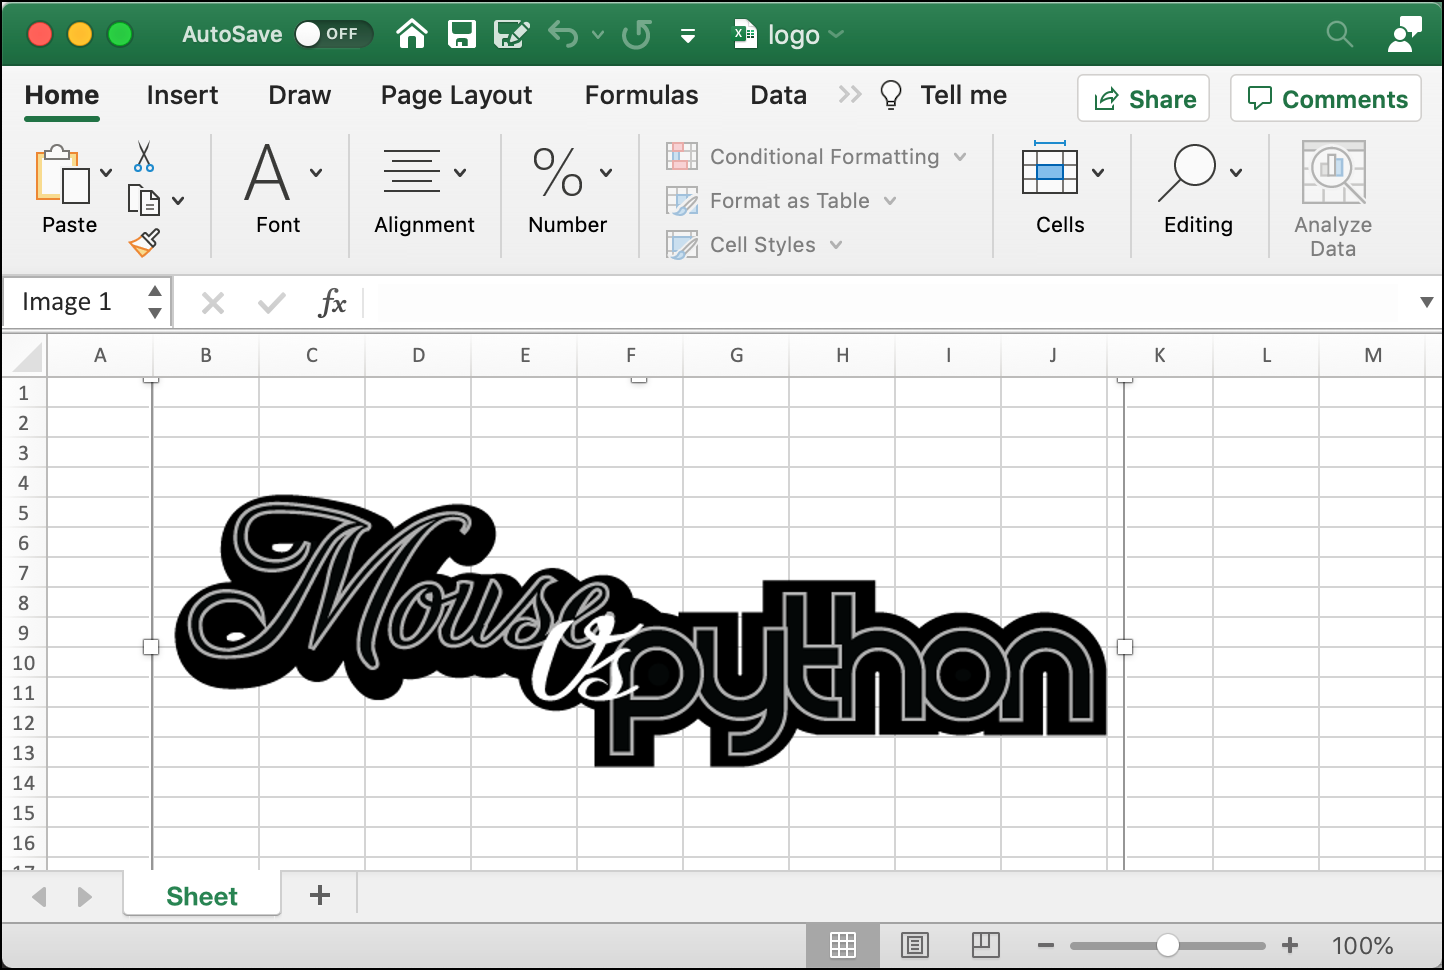Image resolution: width=1444 pixels, height=970 pixels.
Task: Open the Formulas ribbon tab
Action: (641, 95)
